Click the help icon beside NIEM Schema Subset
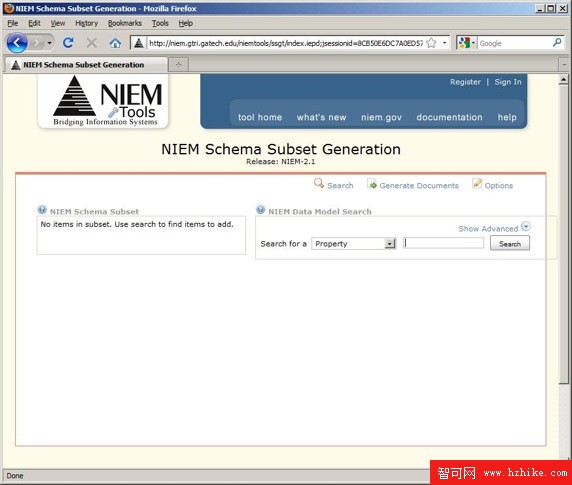Screen dimensions: 572x485 [42, 210]
